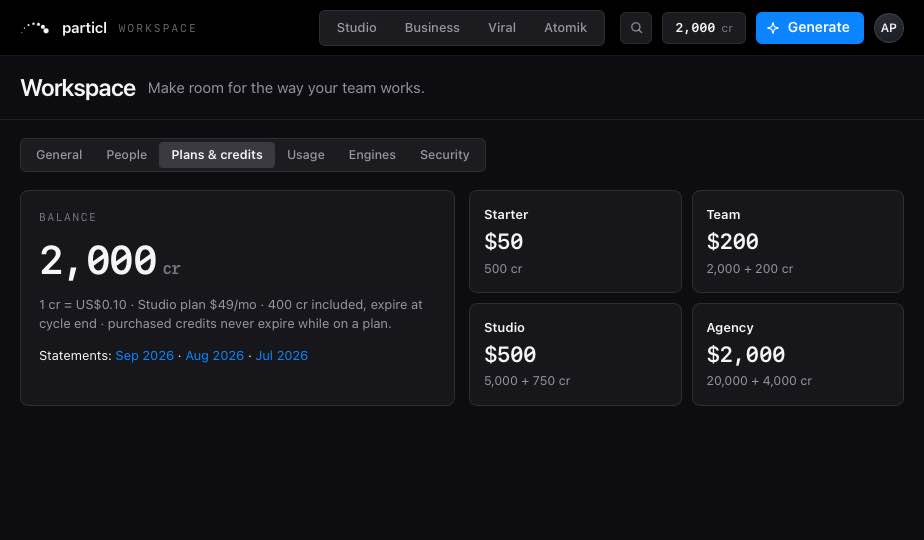This screenshot has width=924, height=540.
Task: Open the Sep 2026 statement
Action: tap(144, 355)
